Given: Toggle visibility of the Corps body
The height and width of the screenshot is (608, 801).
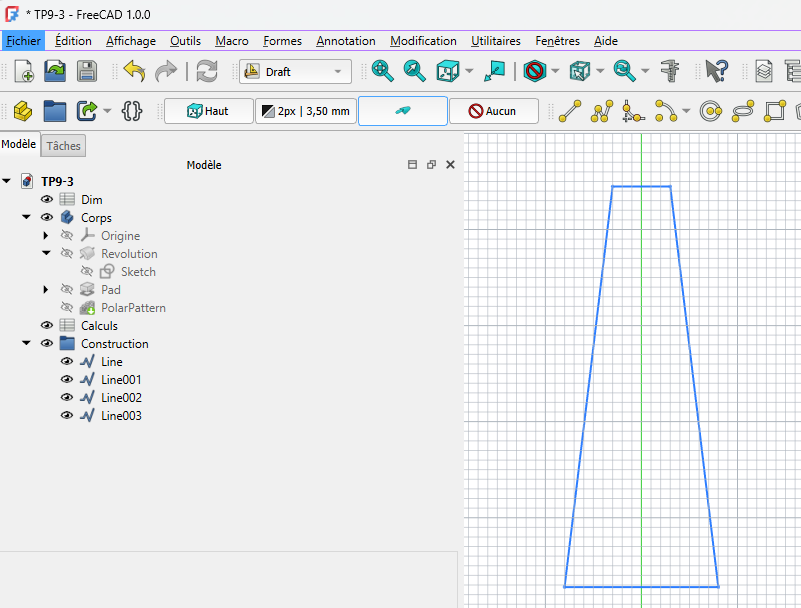Looking at the screenshot, I should [47, 218].
